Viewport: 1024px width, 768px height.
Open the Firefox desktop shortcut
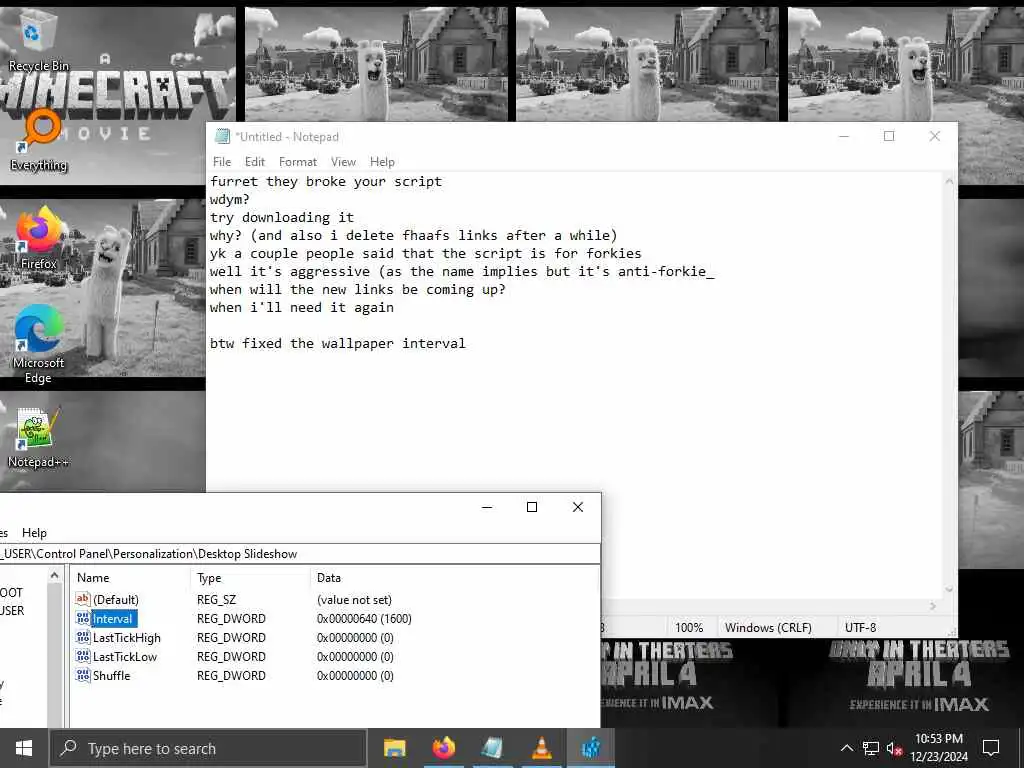pyautogui.click(x=39, y=238)
